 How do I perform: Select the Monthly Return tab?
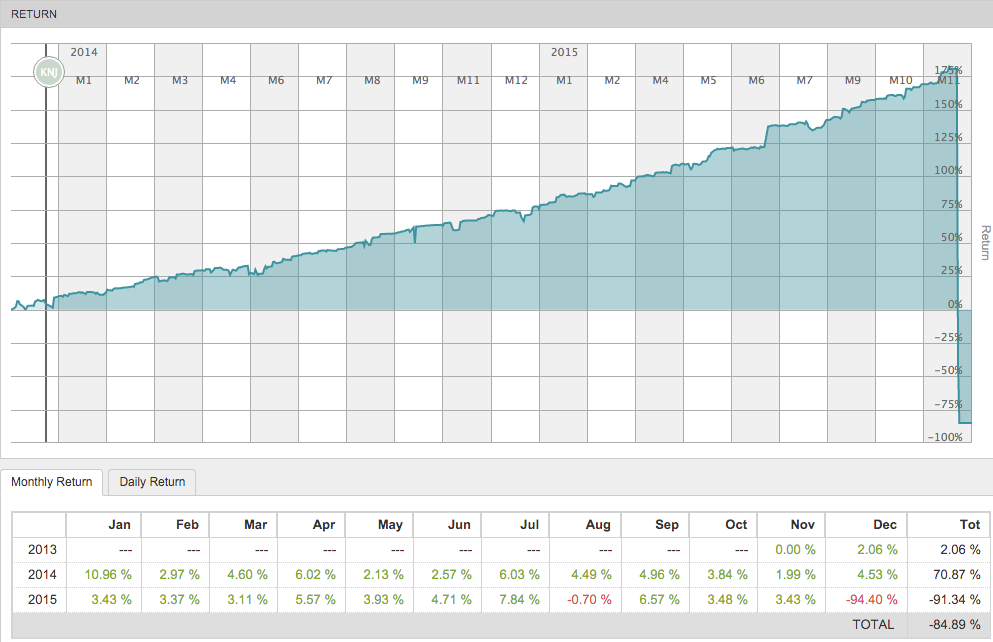click(52, 482)
